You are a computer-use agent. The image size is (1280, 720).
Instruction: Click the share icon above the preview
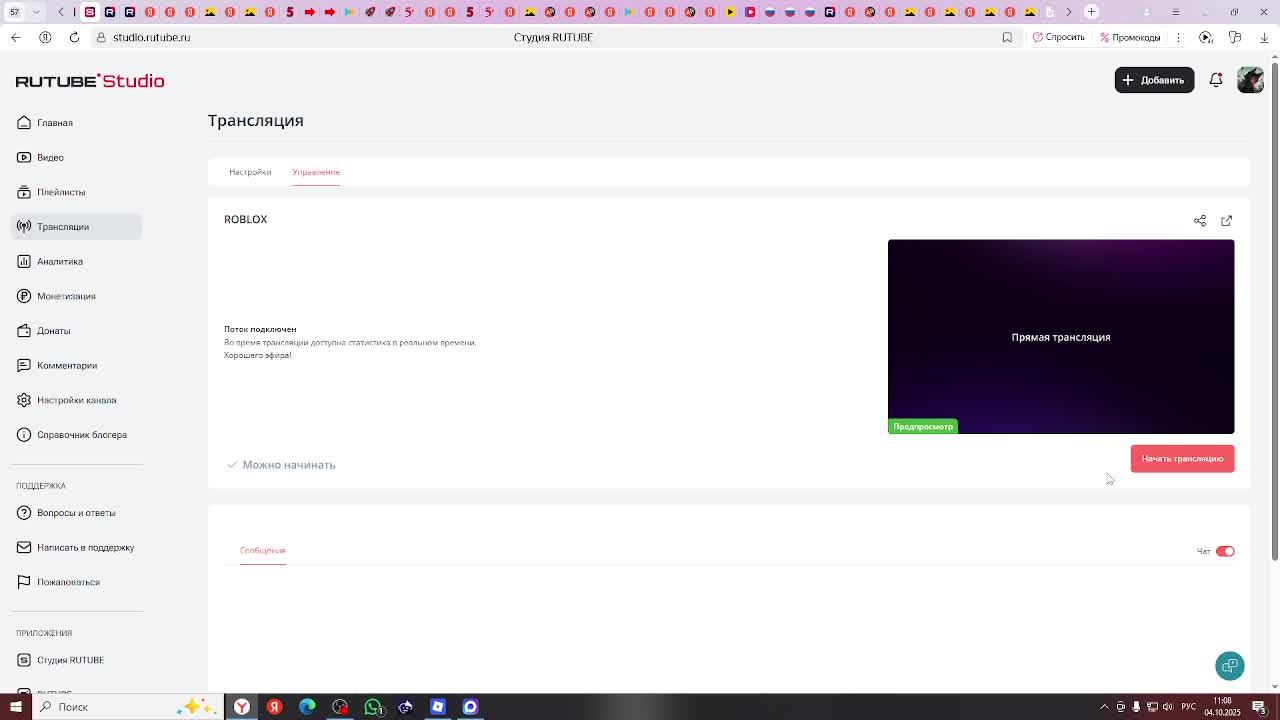tap(1200, 220)
